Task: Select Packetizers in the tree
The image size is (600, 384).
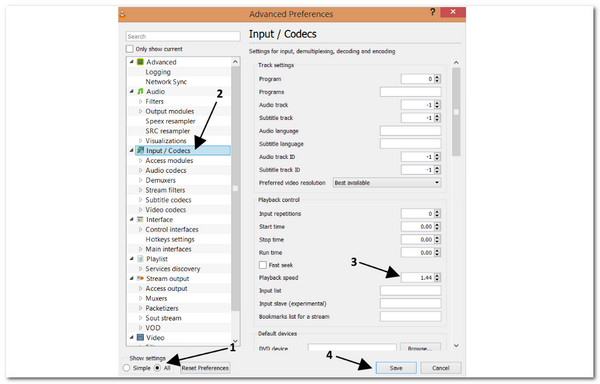Action: 161,308
